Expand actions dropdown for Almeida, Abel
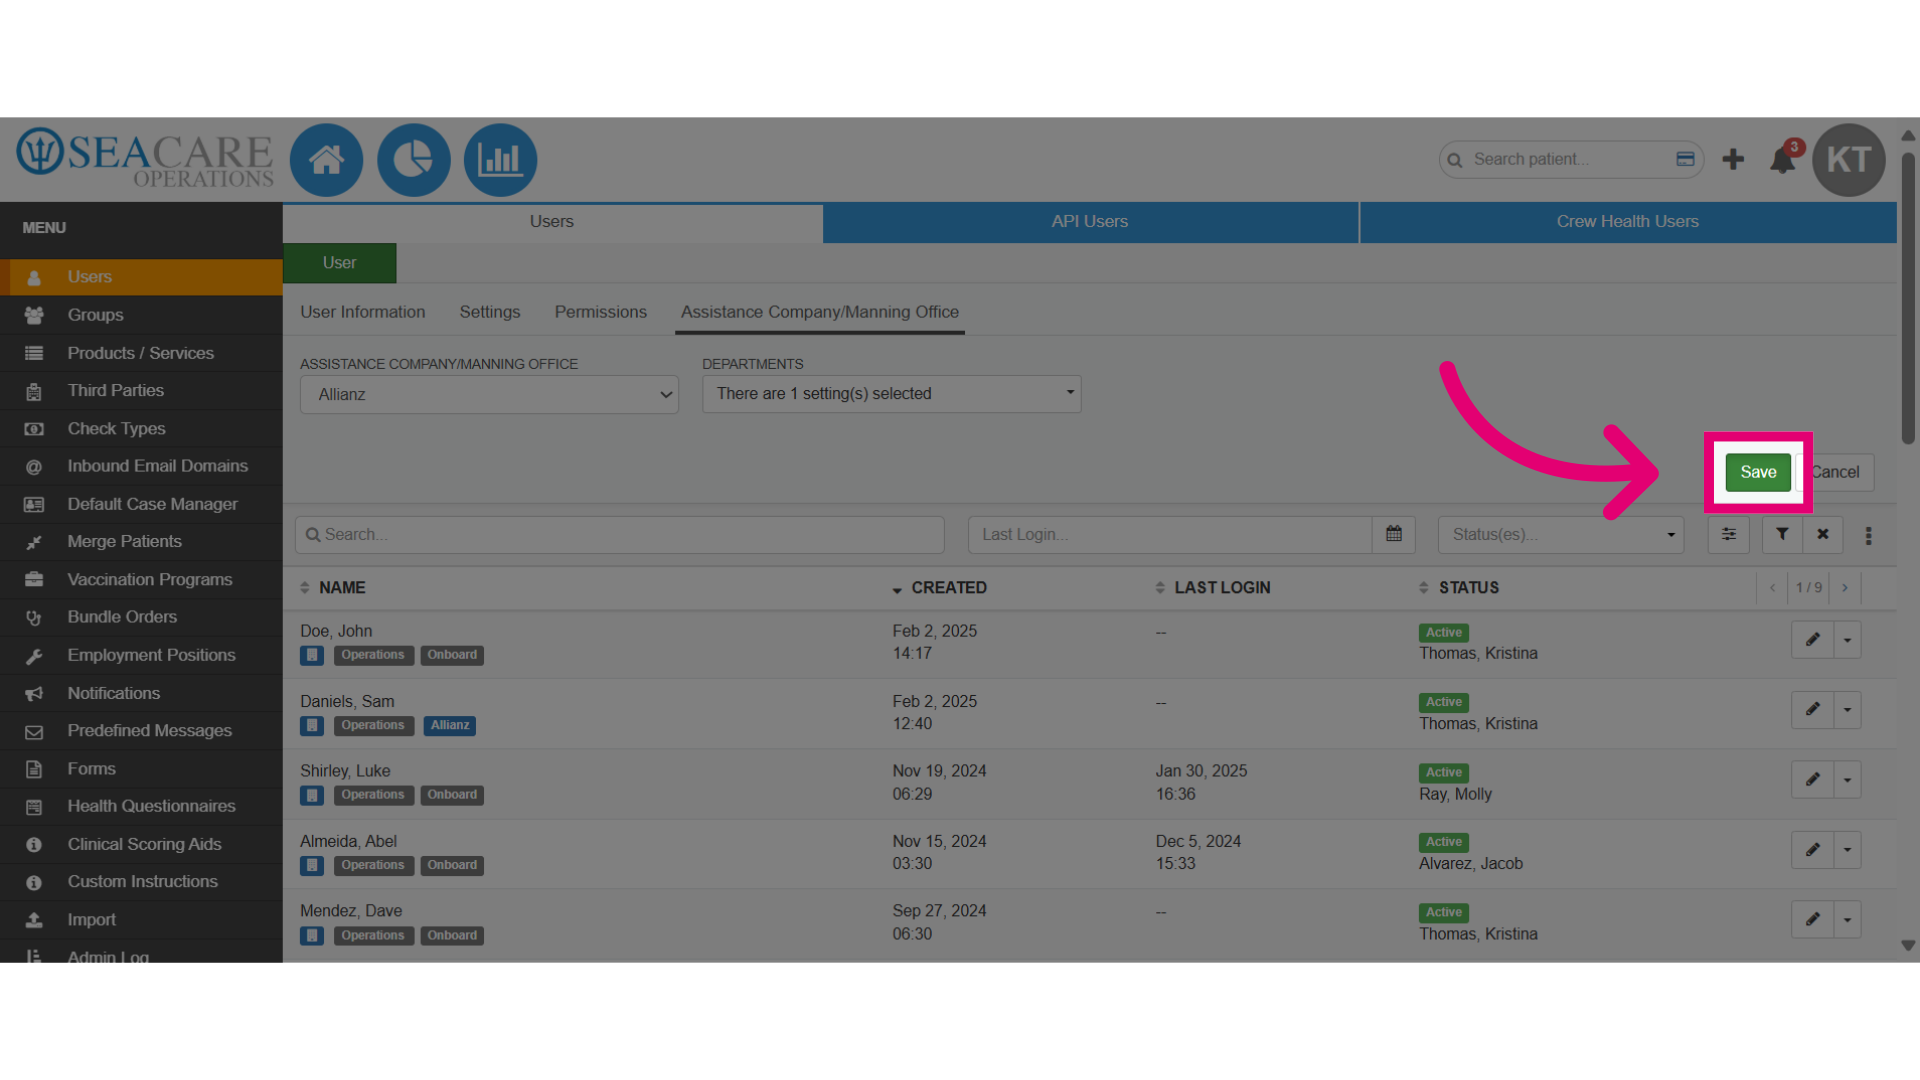 [x=1847, y=850]
